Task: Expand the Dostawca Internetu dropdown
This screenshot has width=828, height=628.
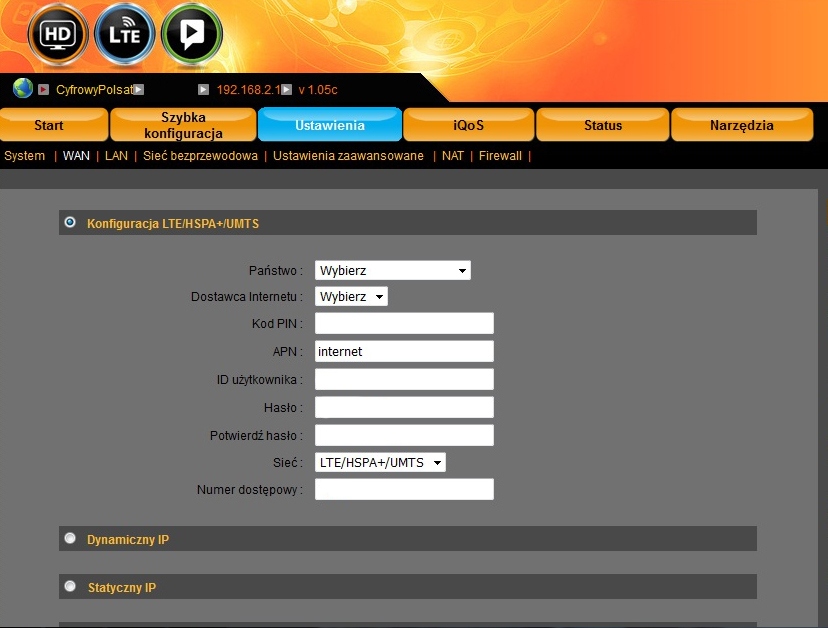Action: coord(351,297)
